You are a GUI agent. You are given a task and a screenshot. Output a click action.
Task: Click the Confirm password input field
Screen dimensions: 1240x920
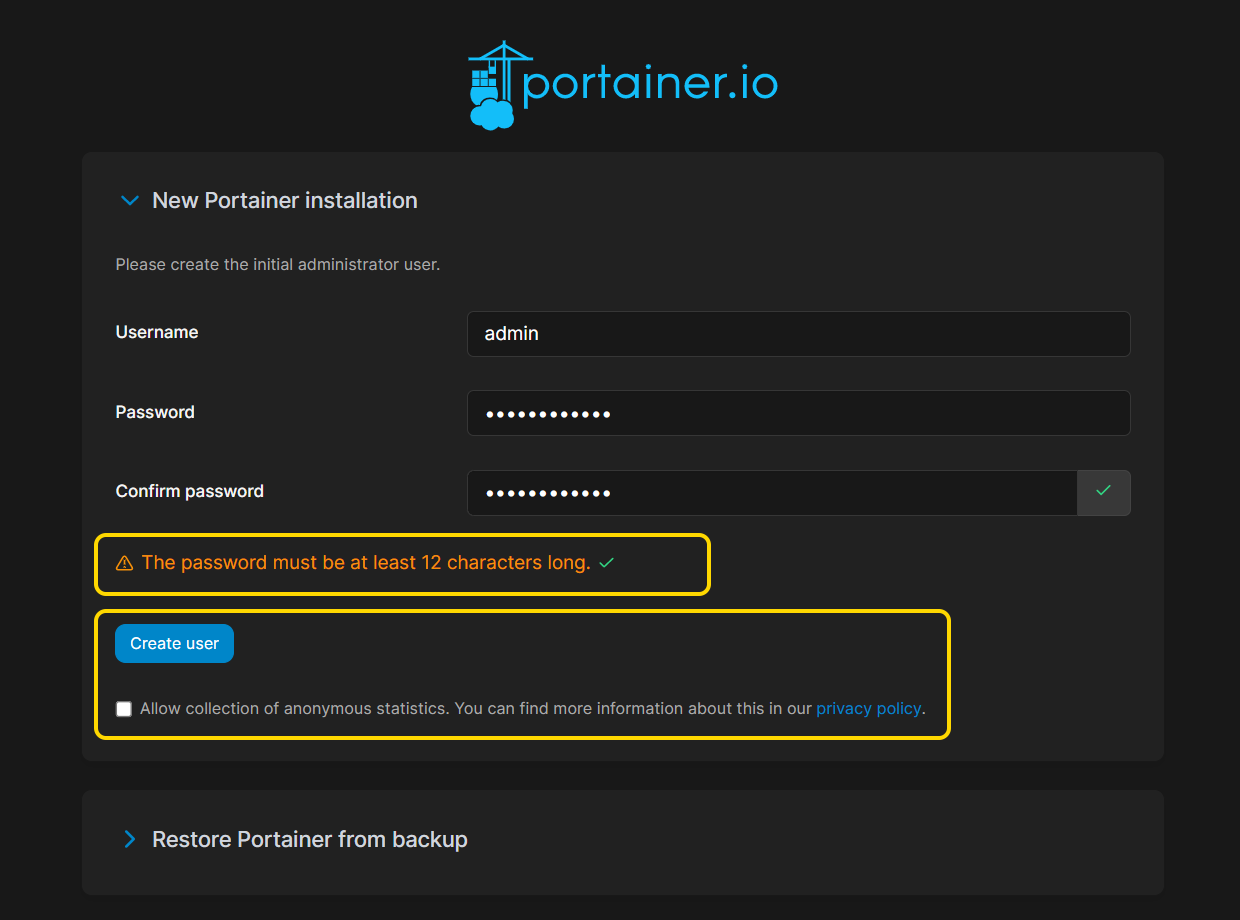(772, 493)
